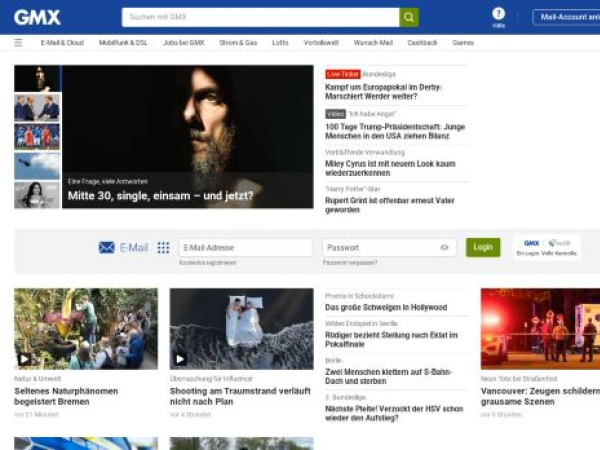
Task: Focus the Passwort input field
Action: (x=389, y=248)
